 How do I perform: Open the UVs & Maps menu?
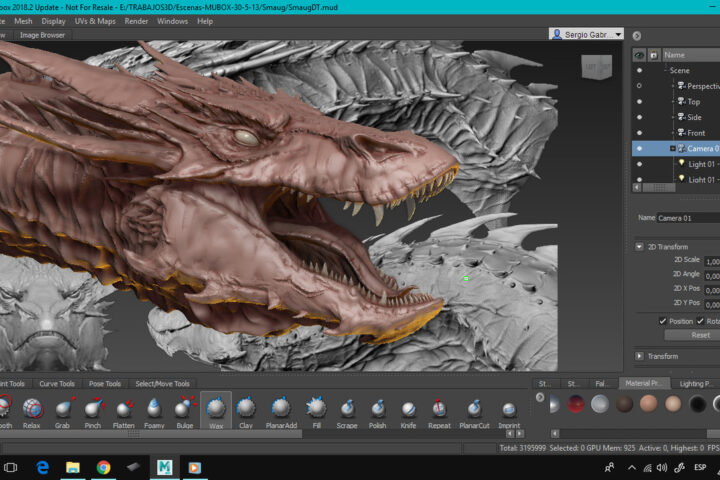(95, 21)
